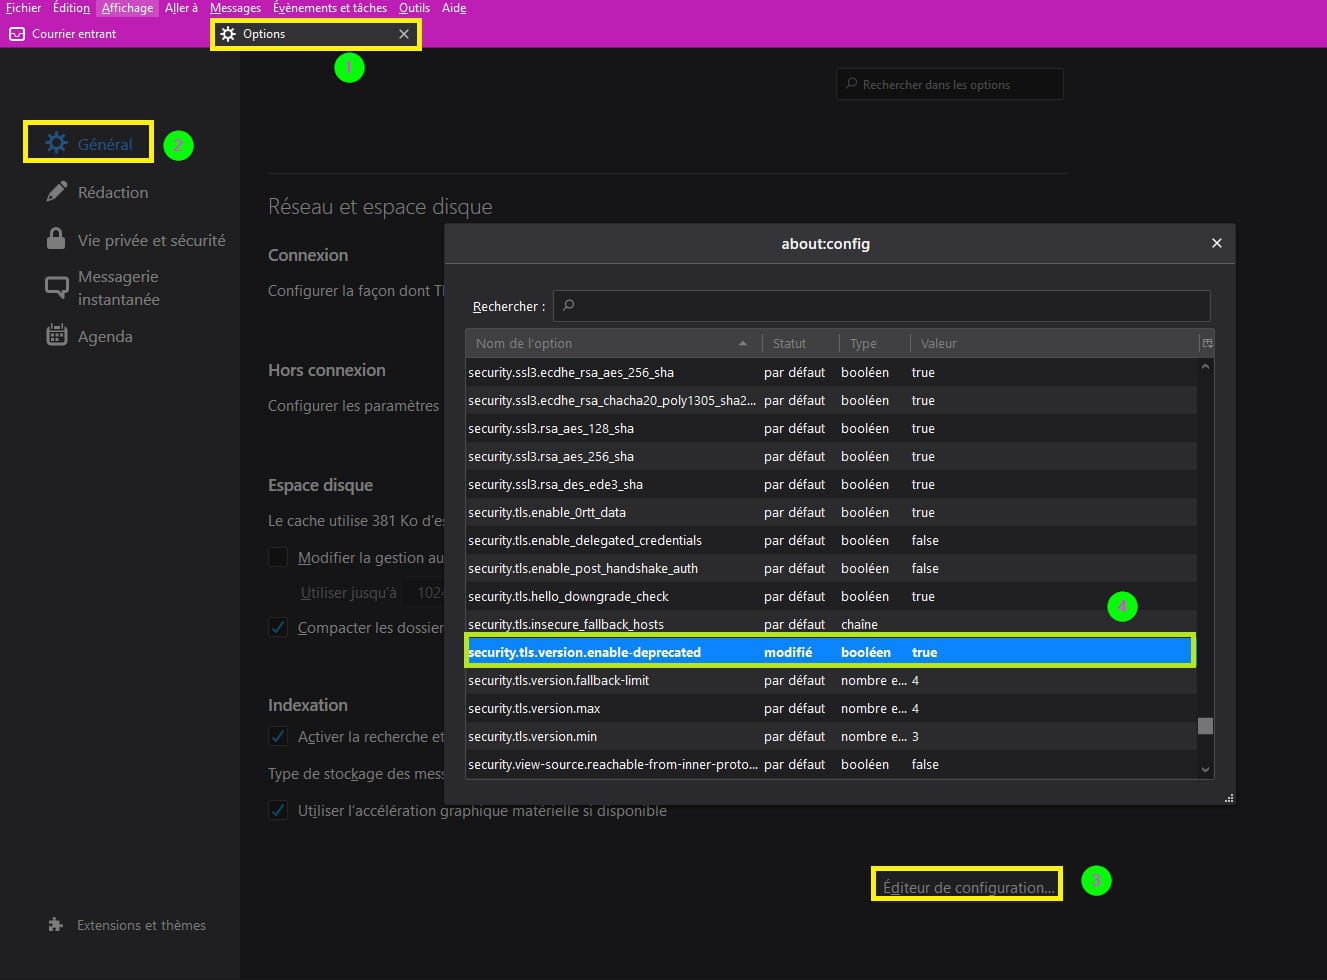
Task: Click the Options tab gear icon
Action: pyautogui.click(x=228, y=34)
